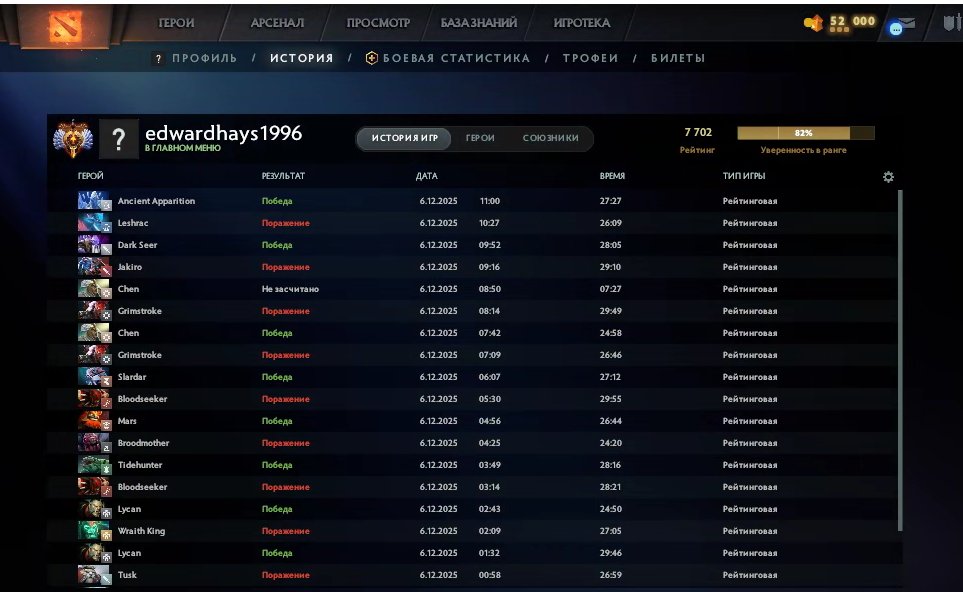Click the shield and sword icon
This screenshot has width=963, height=592.
click(950, 23)
